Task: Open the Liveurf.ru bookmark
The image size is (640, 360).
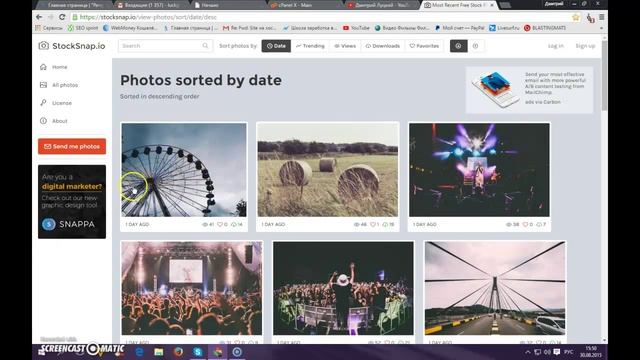Action: 504,28
